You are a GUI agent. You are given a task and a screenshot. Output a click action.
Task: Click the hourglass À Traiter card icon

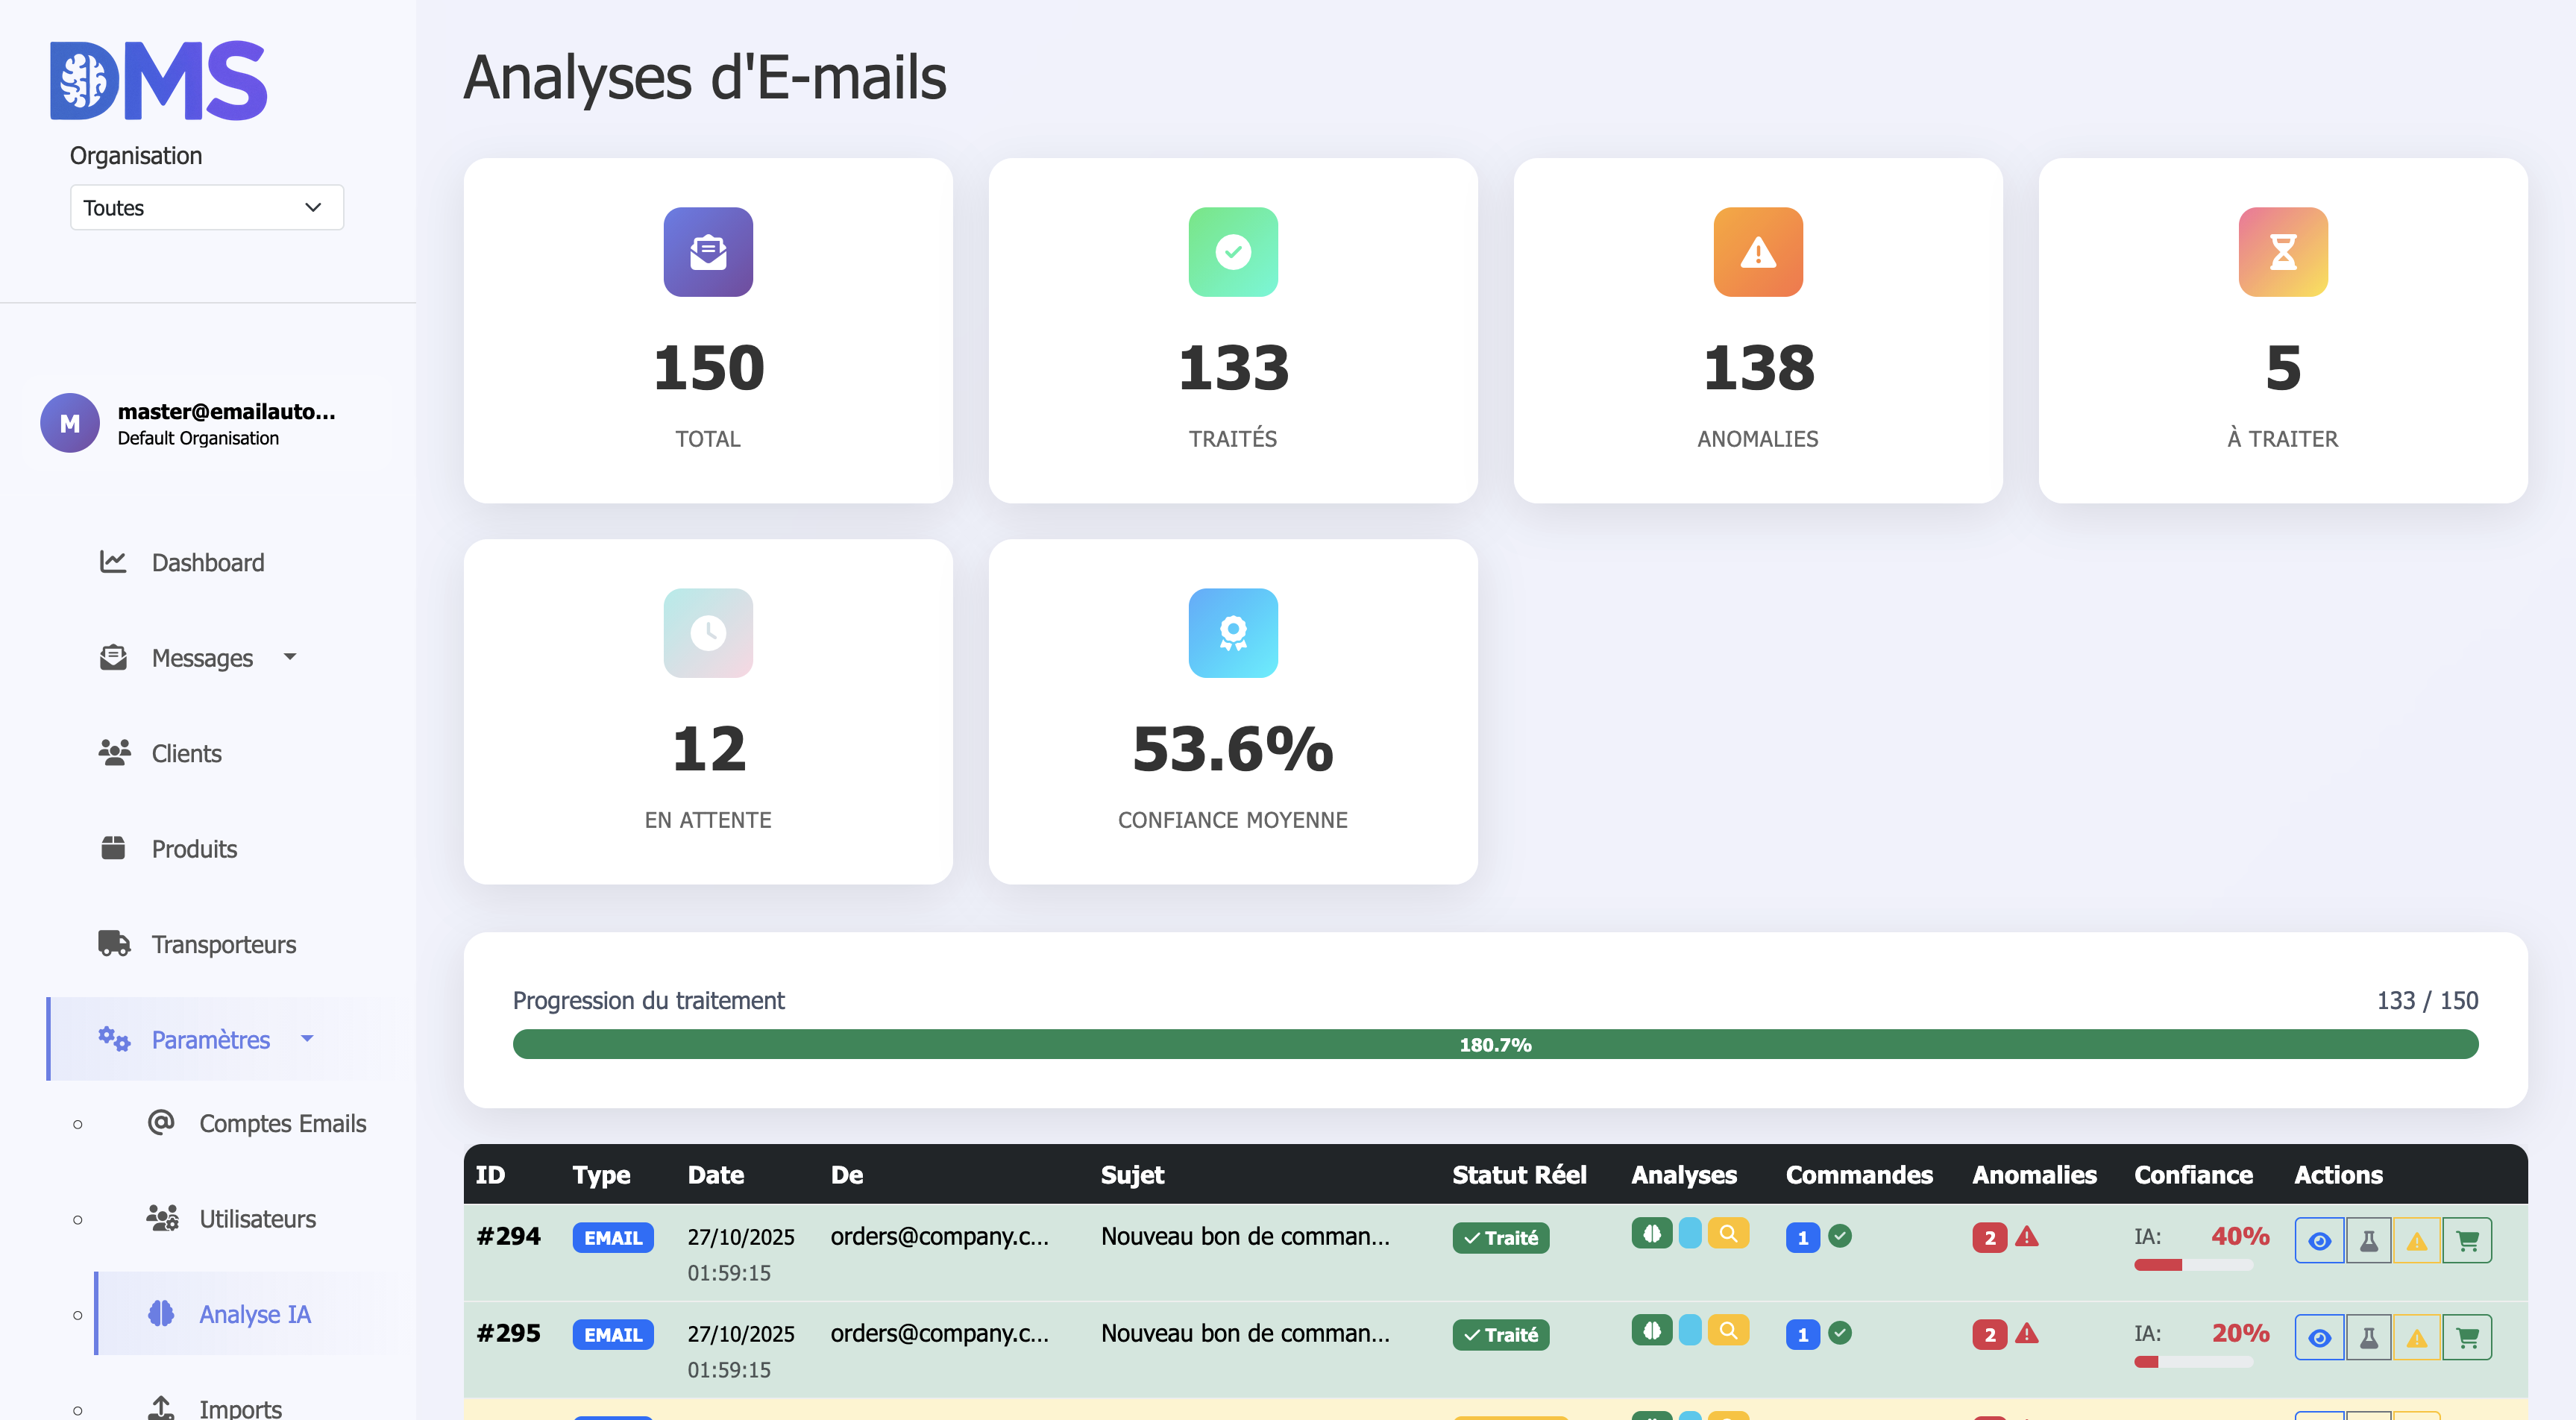click(x=2282, y=252)
